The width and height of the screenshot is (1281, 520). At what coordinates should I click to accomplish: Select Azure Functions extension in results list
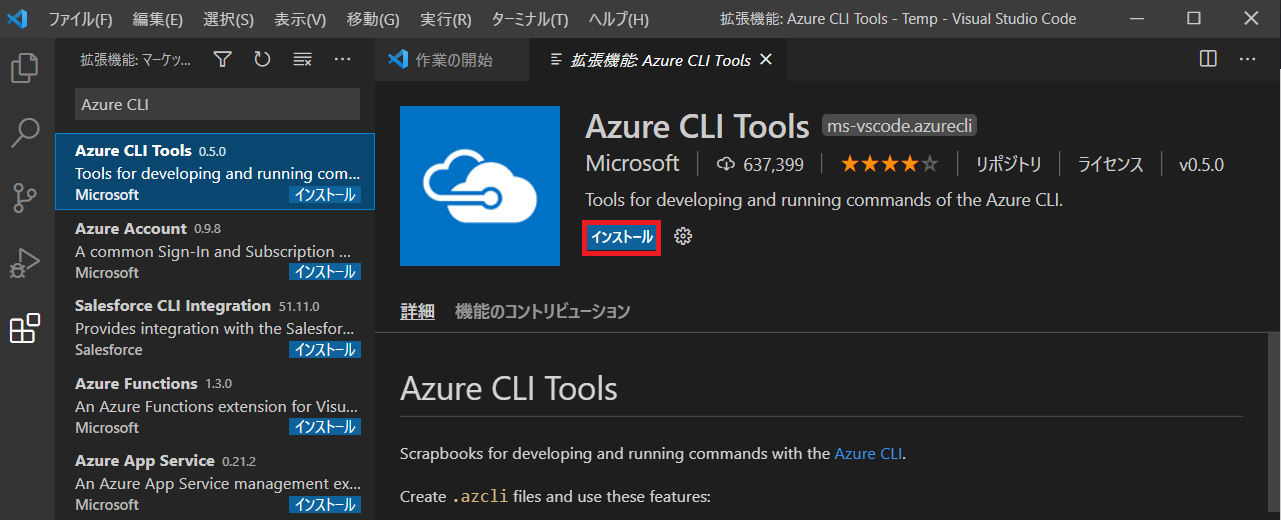pos(215,405)
